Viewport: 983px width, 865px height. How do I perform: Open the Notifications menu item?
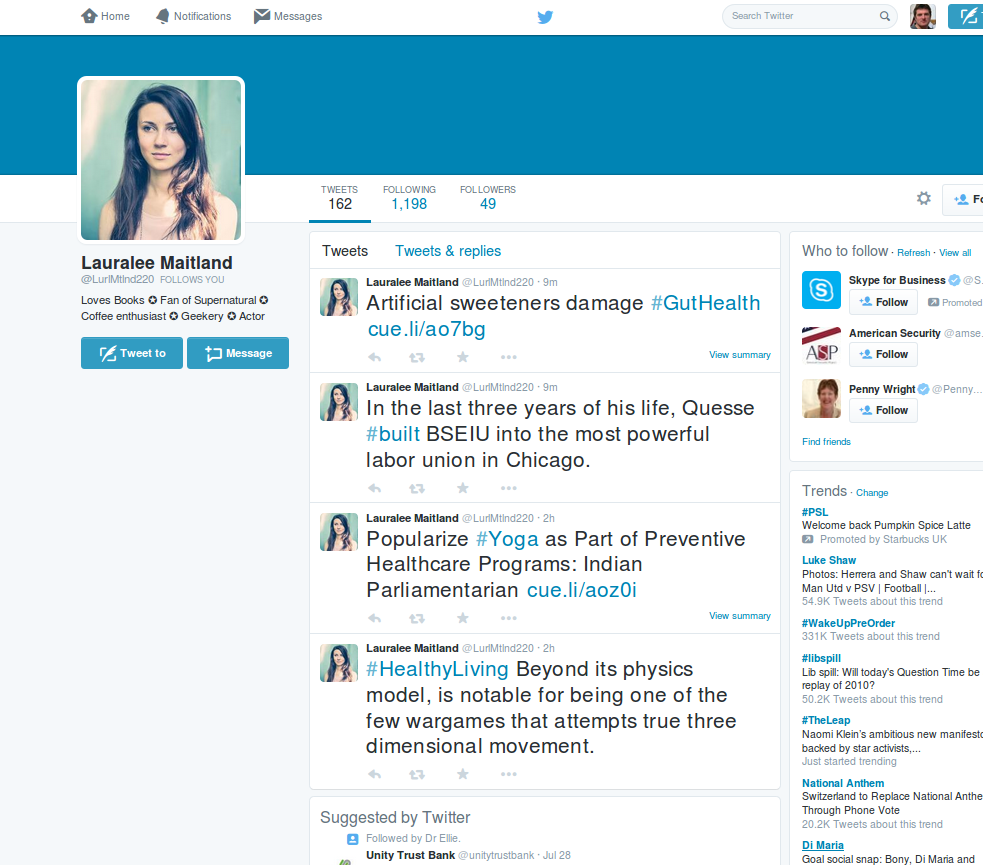click(x=193, y=16)
